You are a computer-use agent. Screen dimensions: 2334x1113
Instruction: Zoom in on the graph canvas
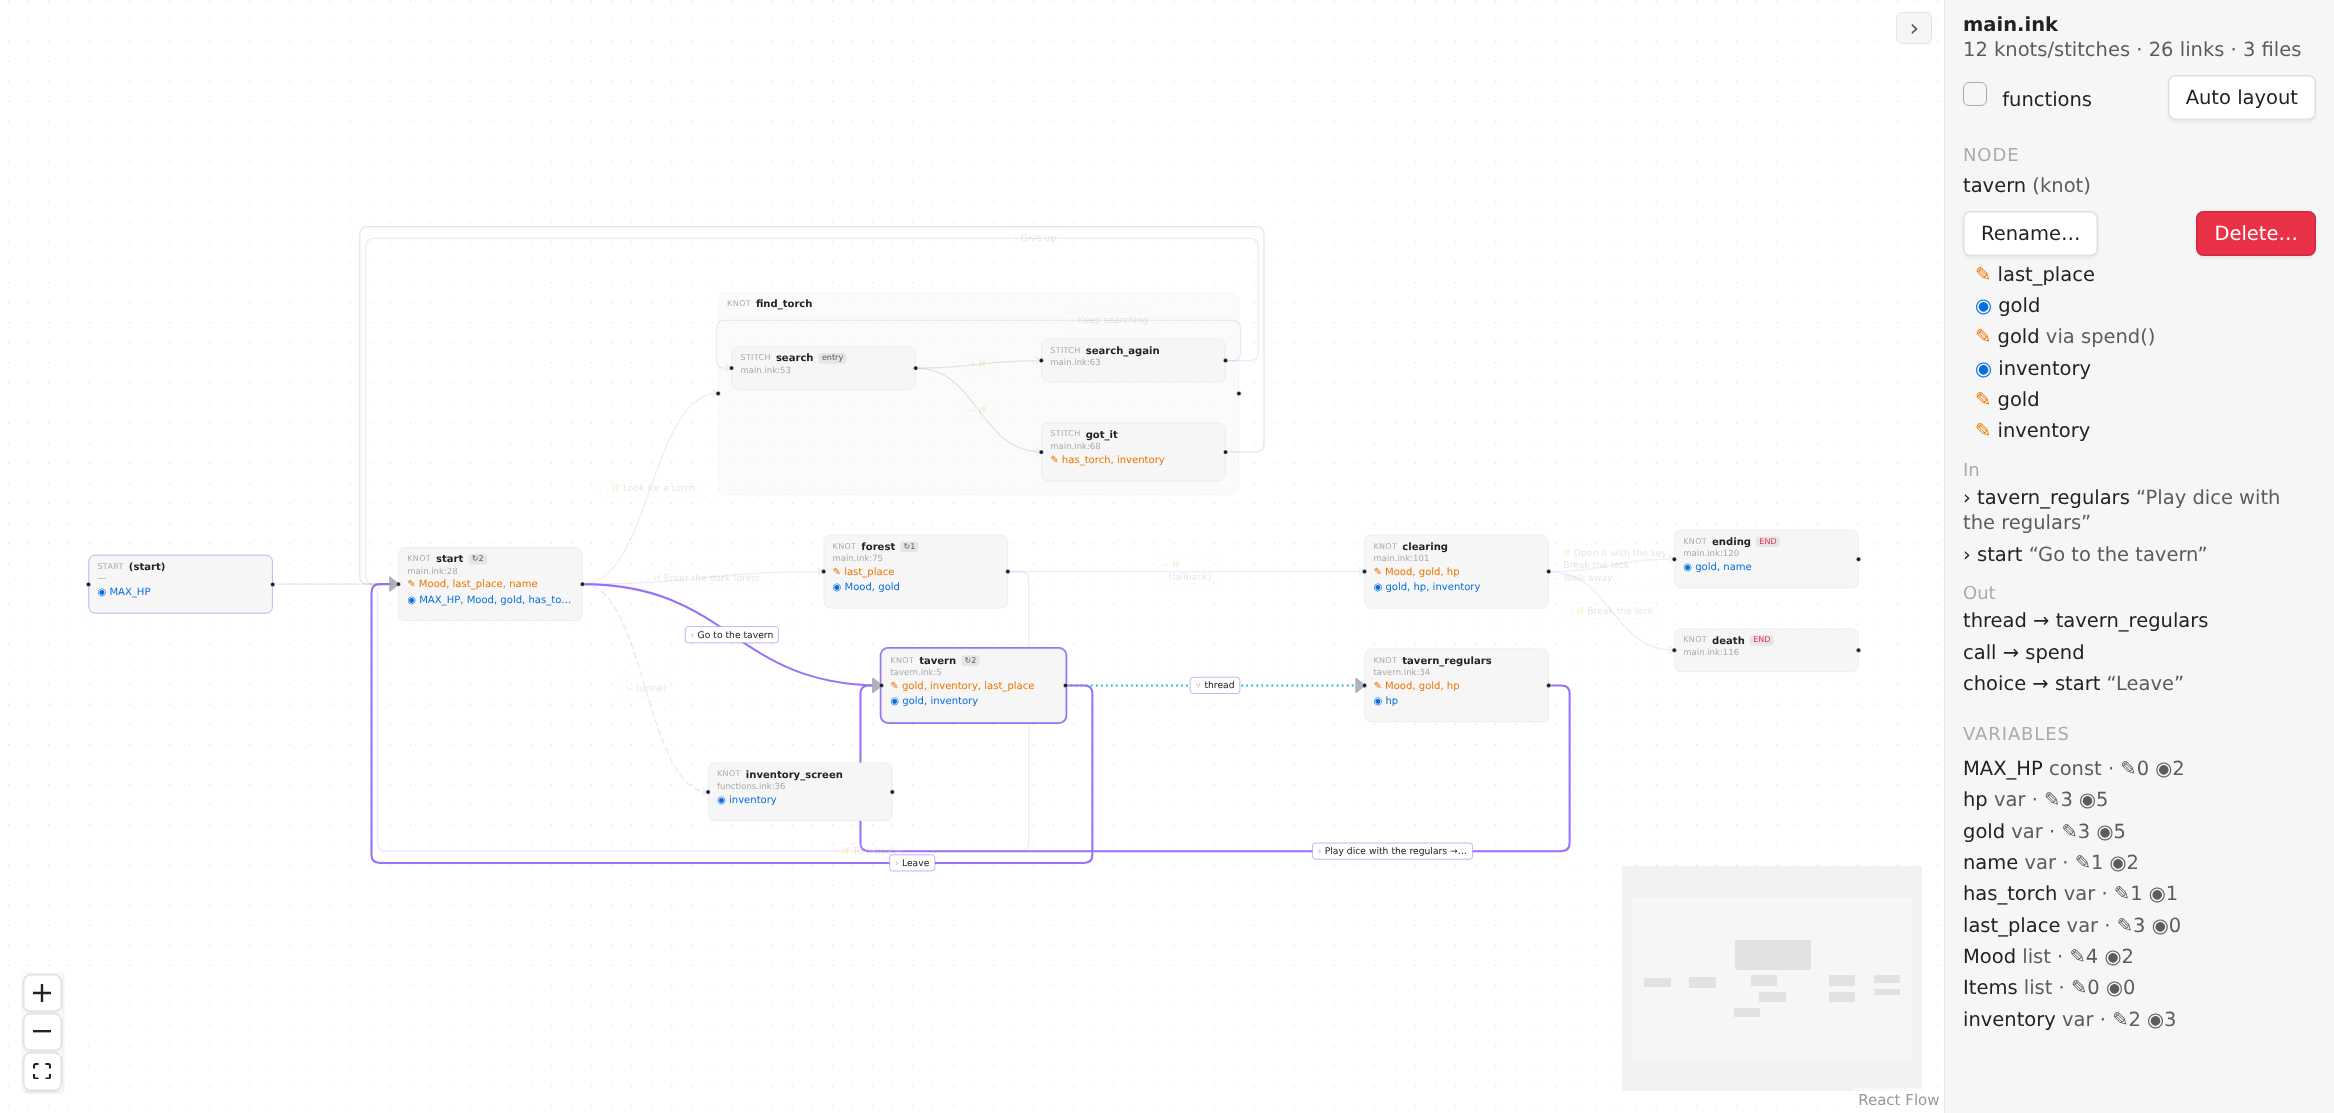(42, 993)
